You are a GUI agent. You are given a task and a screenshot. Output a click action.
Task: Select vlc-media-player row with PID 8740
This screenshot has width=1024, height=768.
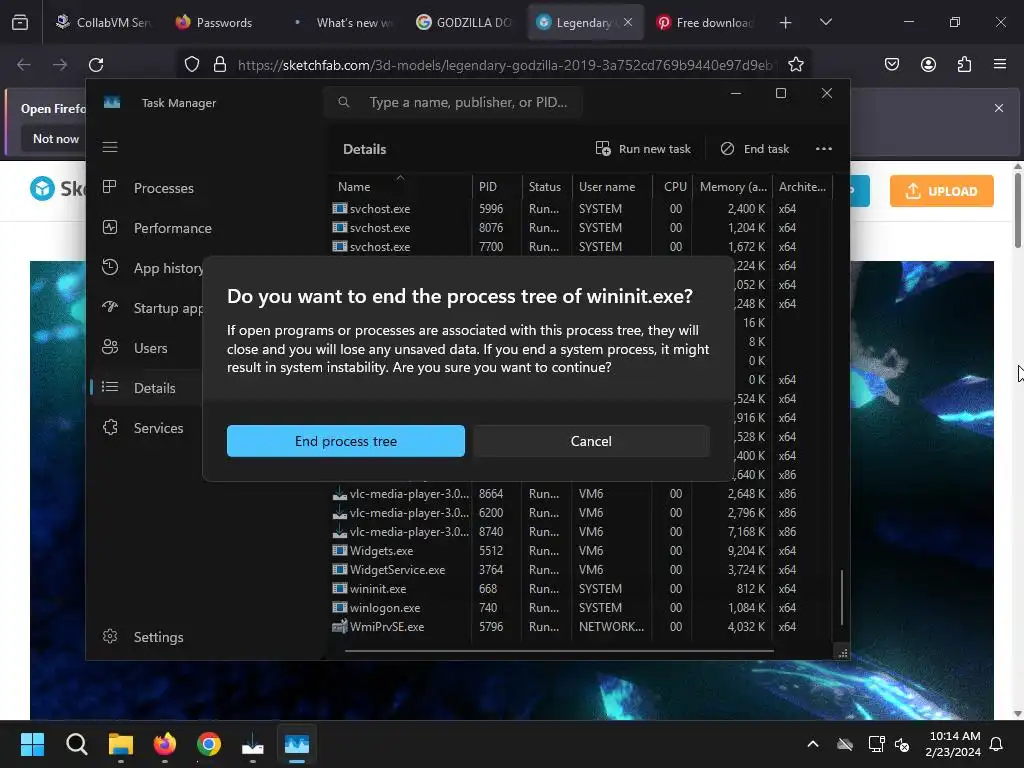click(x=581, y=532)
